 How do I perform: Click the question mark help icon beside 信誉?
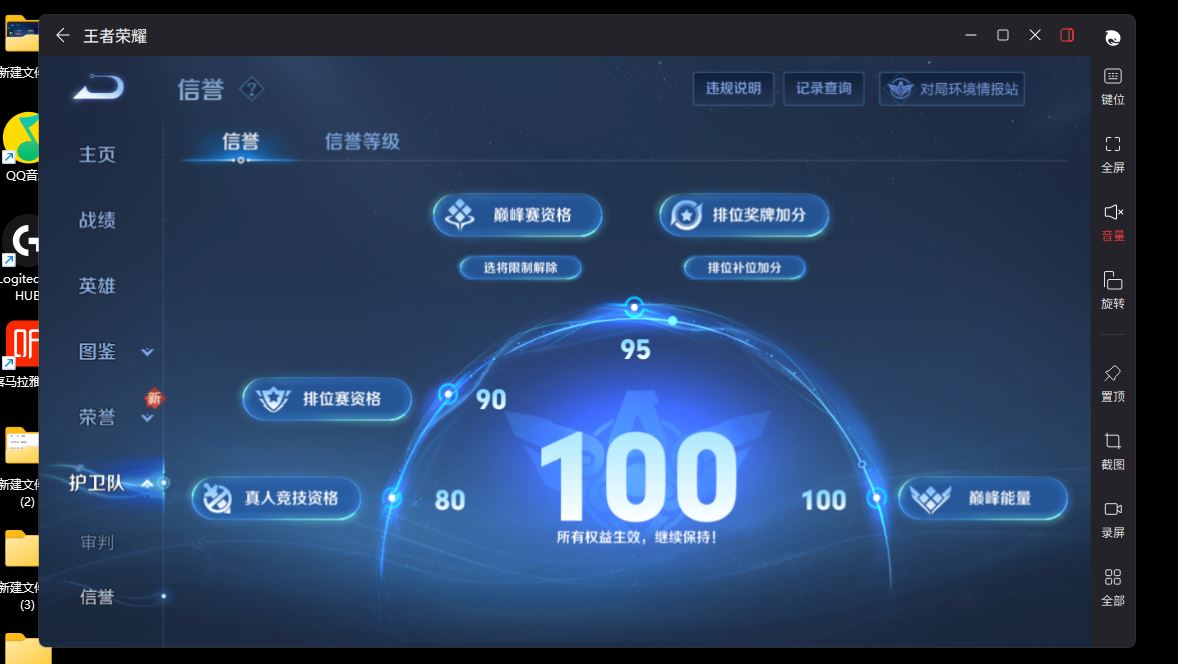tap(251, 89)
